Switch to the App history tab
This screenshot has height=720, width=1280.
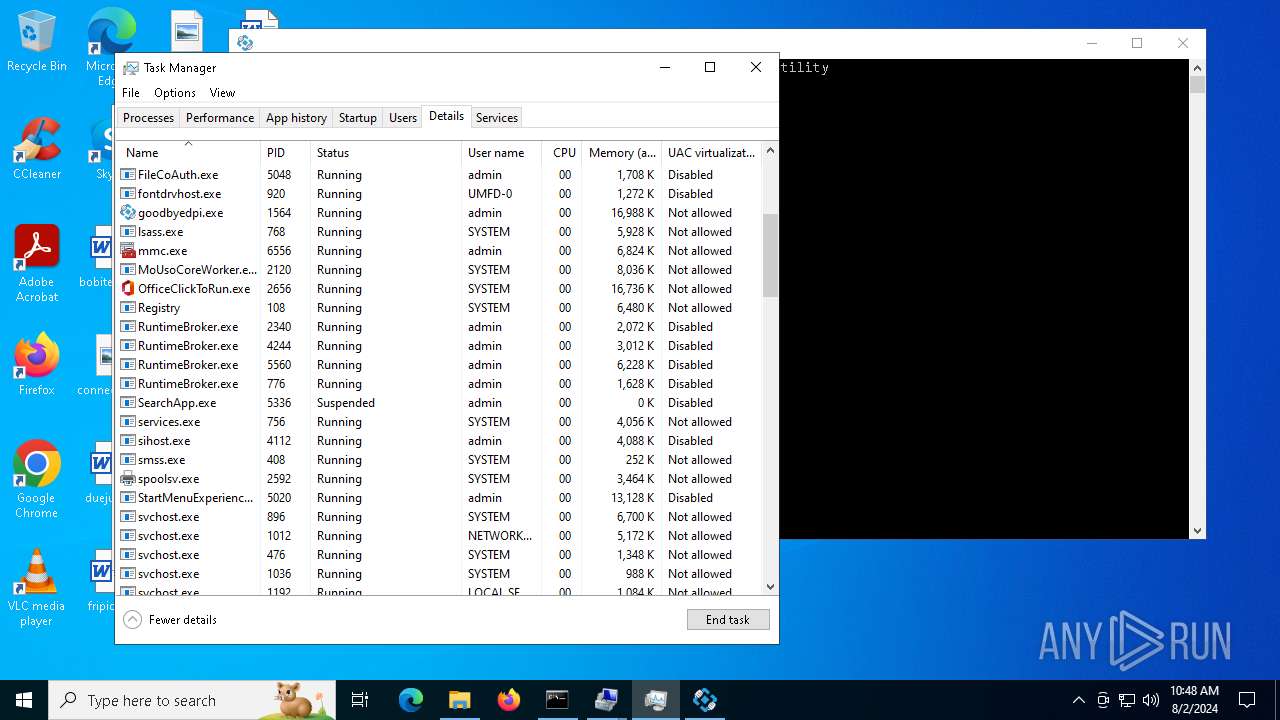click(x=296, y=118)
